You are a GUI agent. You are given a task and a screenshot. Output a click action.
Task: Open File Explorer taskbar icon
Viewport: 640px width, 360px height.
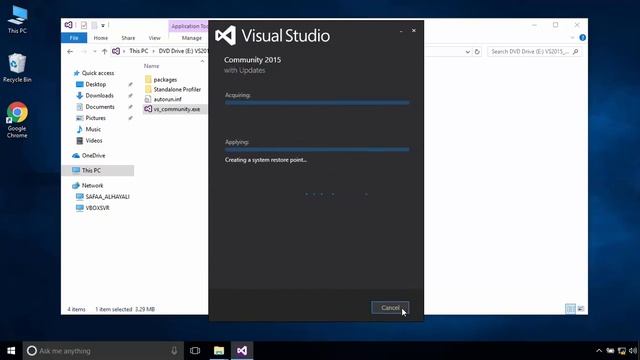[x=219, y=351]
